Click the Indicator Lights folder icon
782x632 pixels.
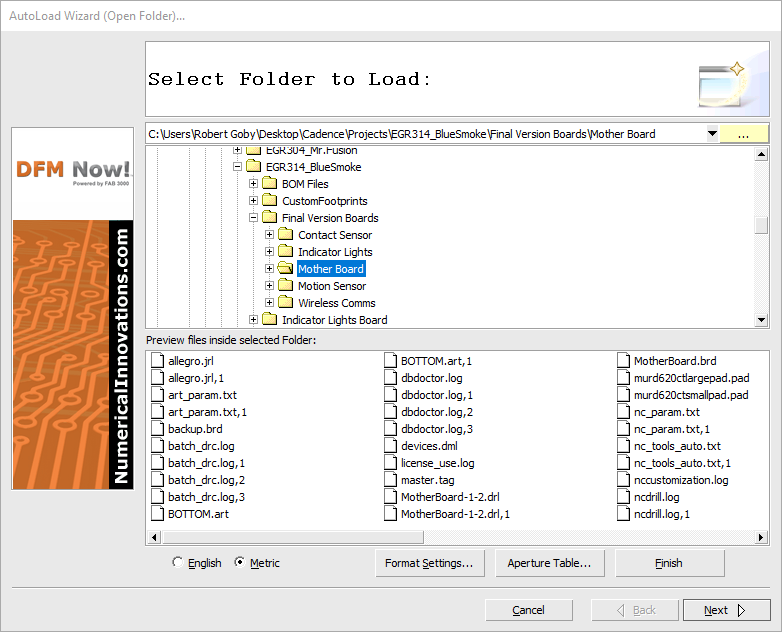coord(285,251)
